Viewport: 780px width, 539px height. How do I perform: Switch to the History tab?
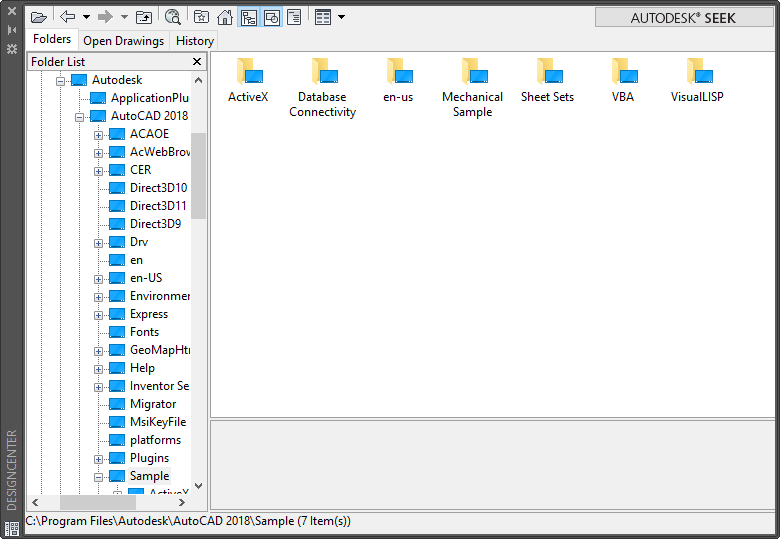tap(194, 41)
